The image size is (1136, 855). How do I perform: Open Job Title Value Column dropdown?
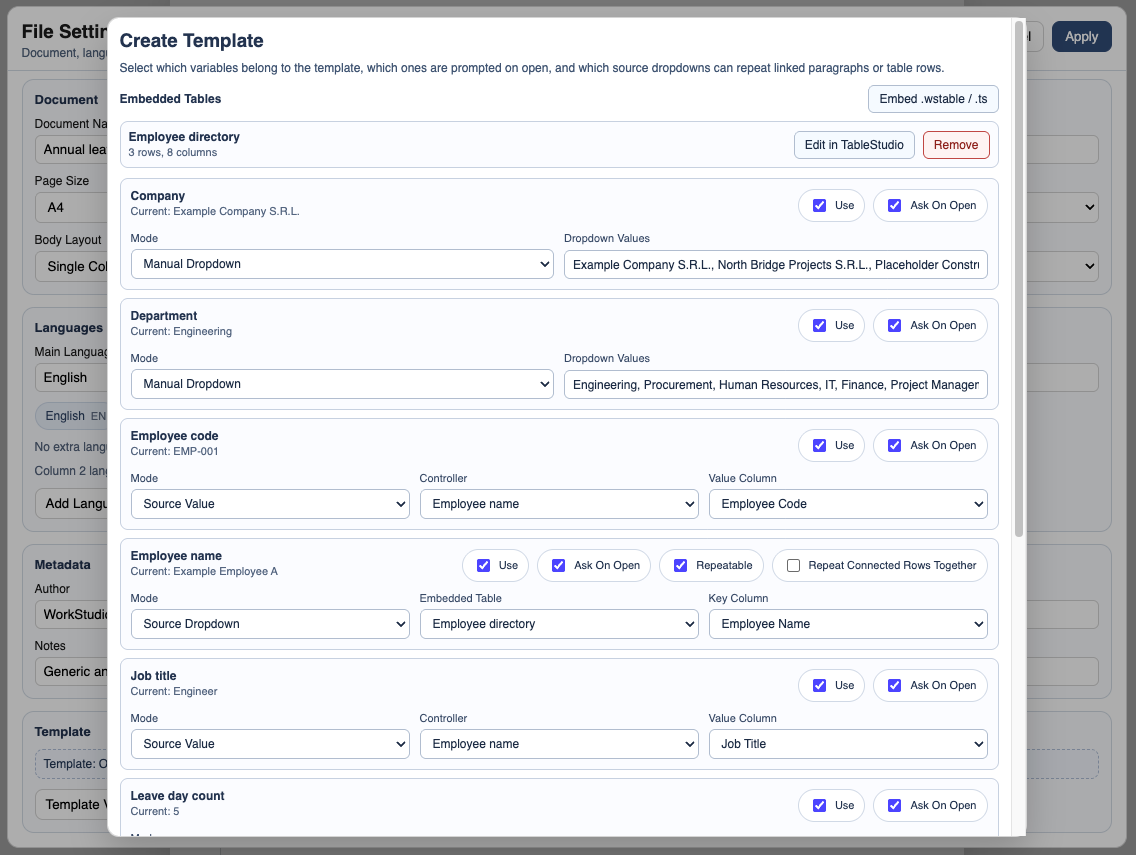(848, 743)
